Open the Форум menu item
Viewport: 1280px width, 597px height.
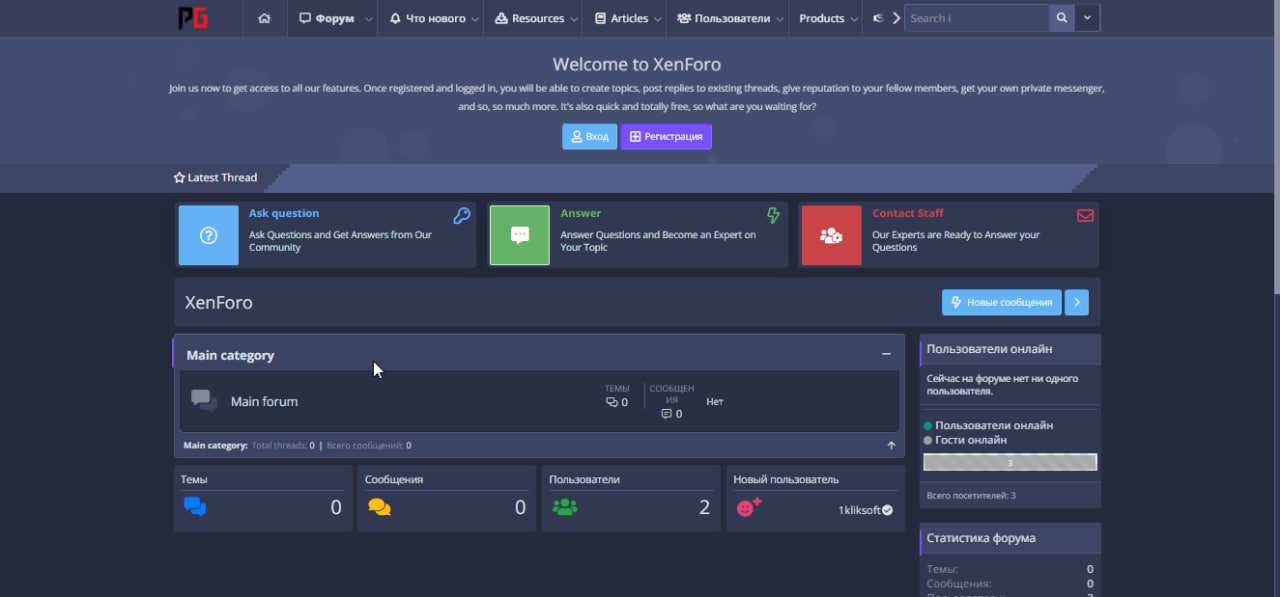point(327,18)
